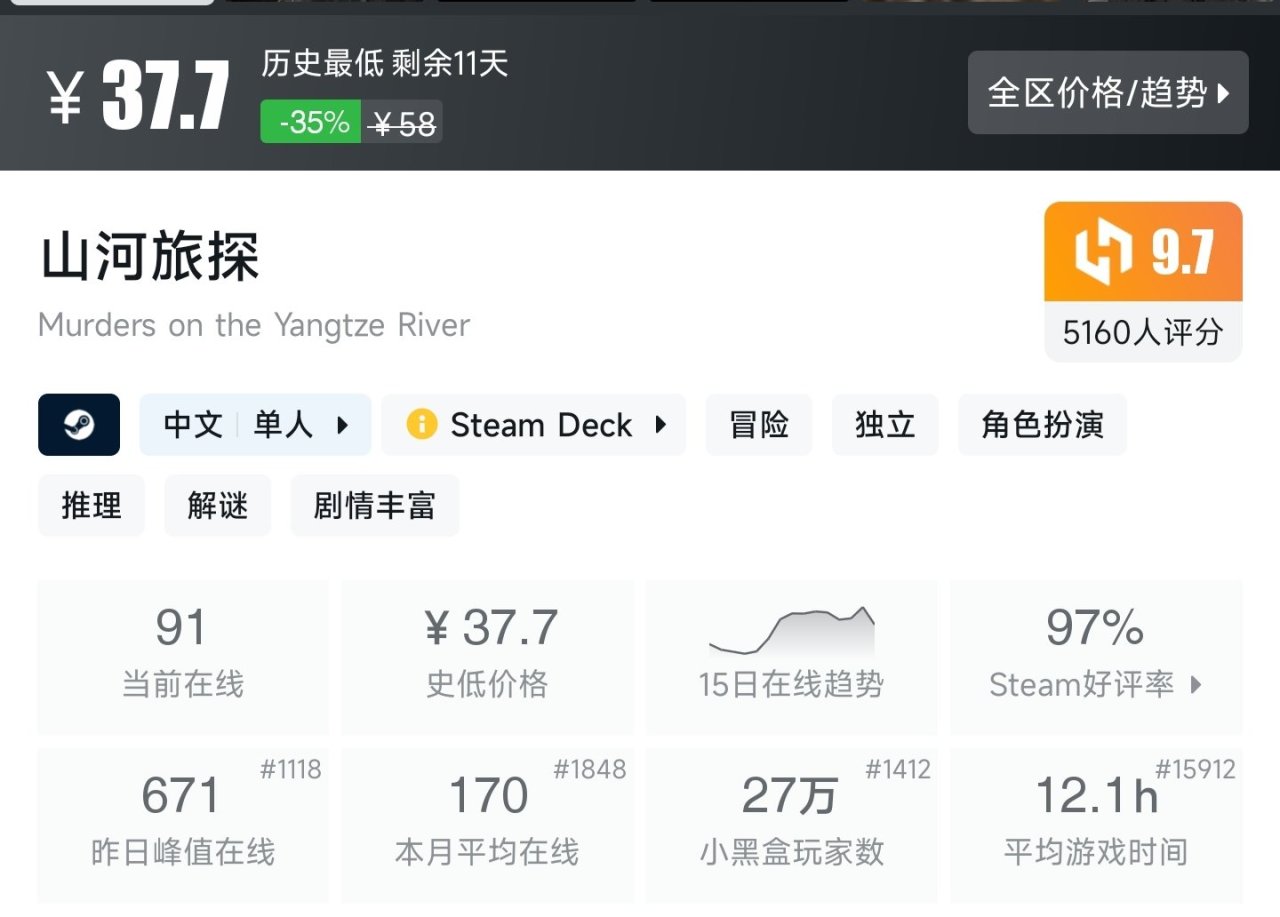Click the -35% discount badge

tap(312, 122)
